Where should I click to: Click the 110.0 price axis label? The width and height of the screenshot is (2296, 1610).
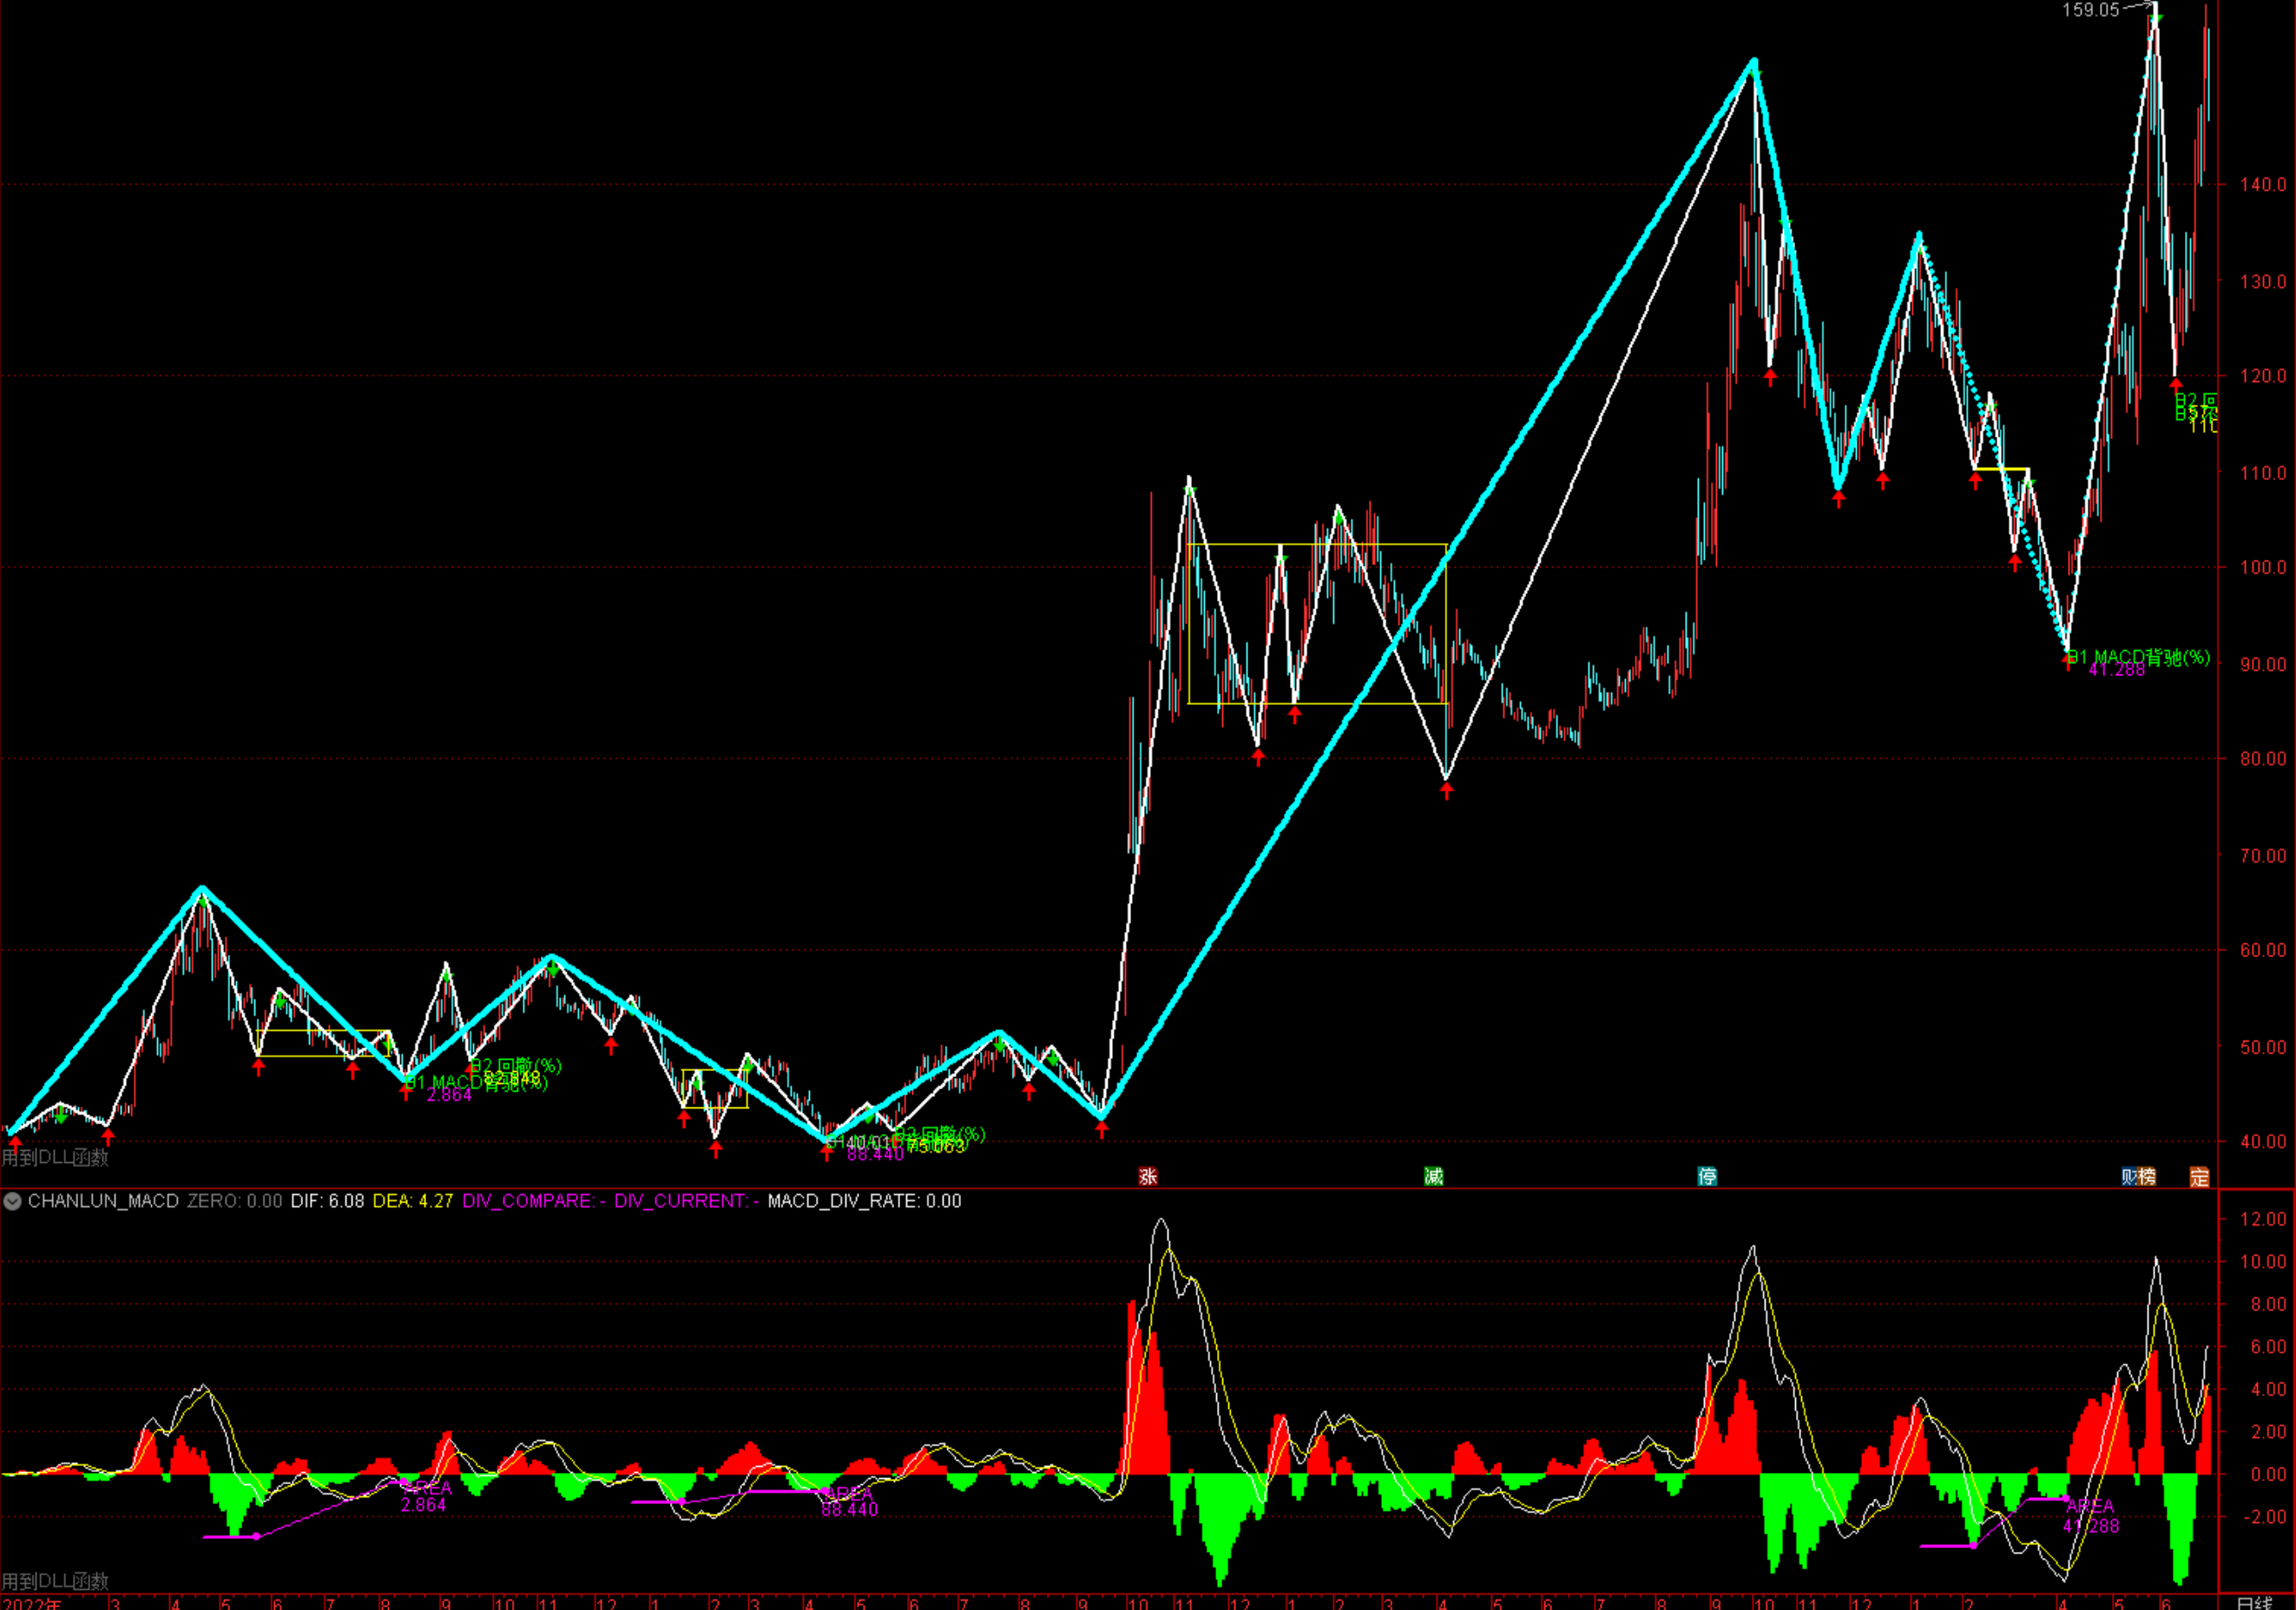coord(2263,473)
